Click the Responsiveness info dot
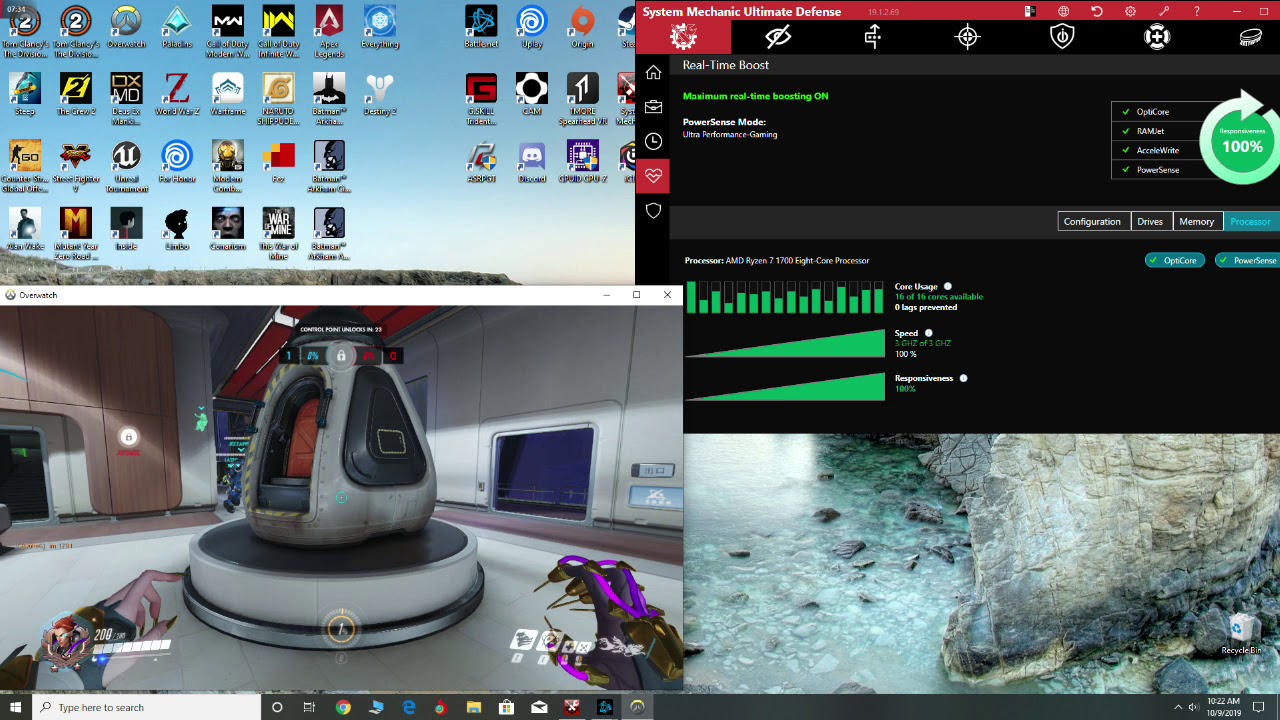The image size is (1280, 720). coord(963,378)
